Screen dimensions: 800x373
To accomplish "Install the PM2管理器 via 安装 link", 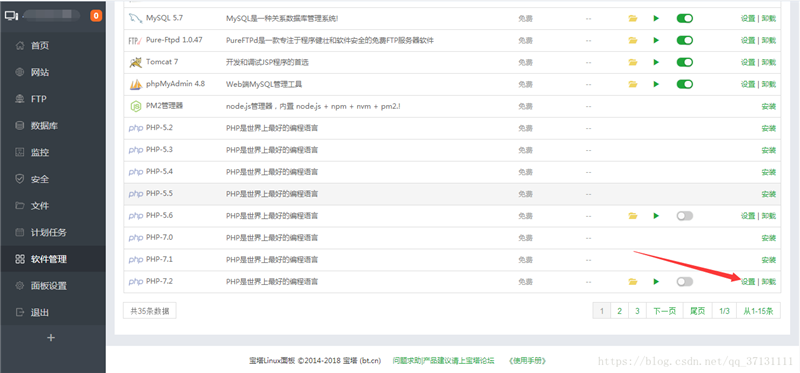I will 769,106.
